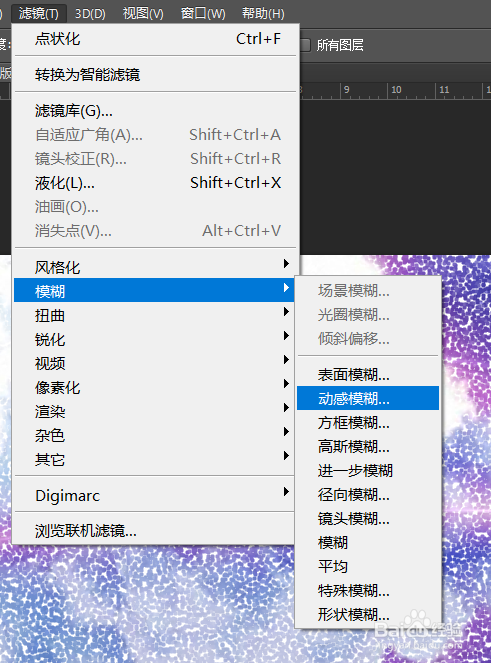Choose 浏览联机滤镜...

click(154, 531)
